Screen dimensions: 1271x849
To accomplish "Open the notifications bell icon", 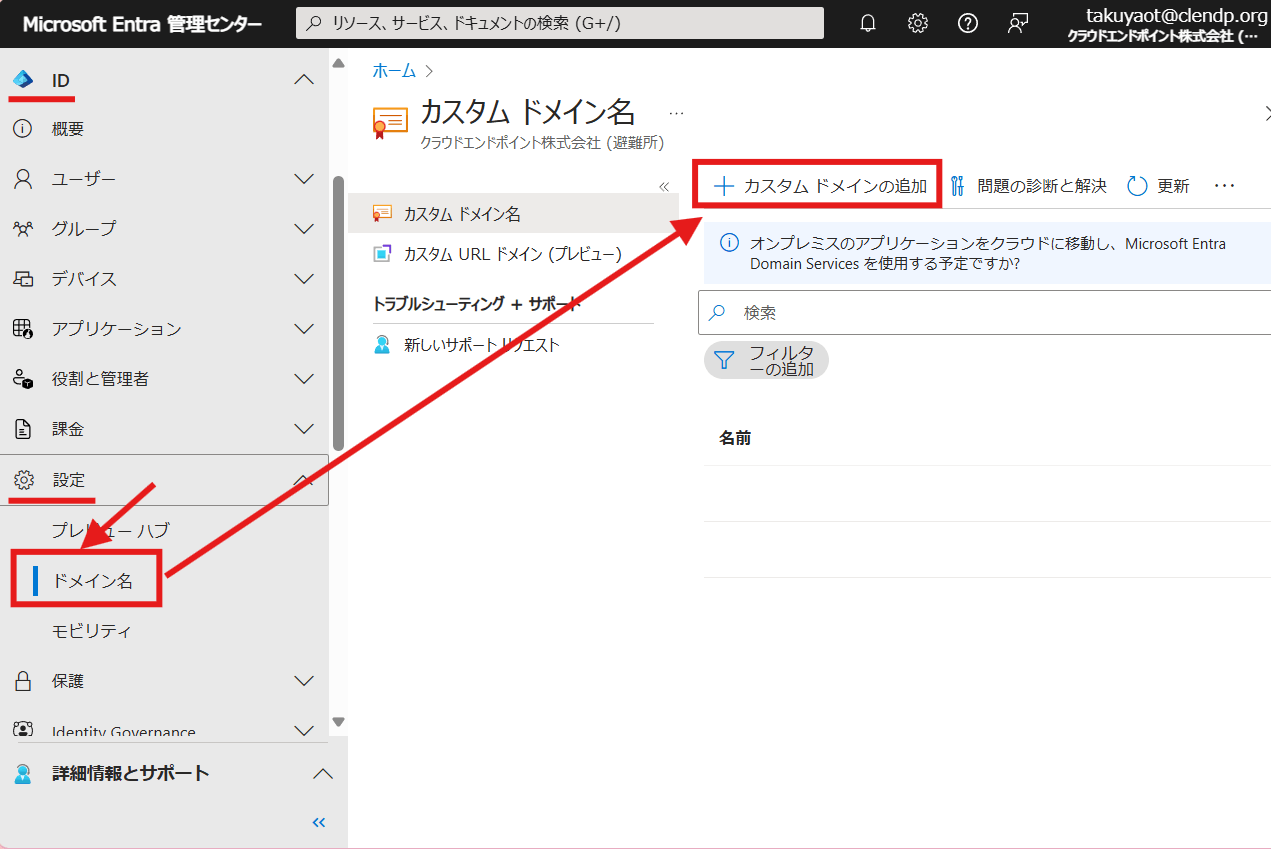I will pos(868,23).
